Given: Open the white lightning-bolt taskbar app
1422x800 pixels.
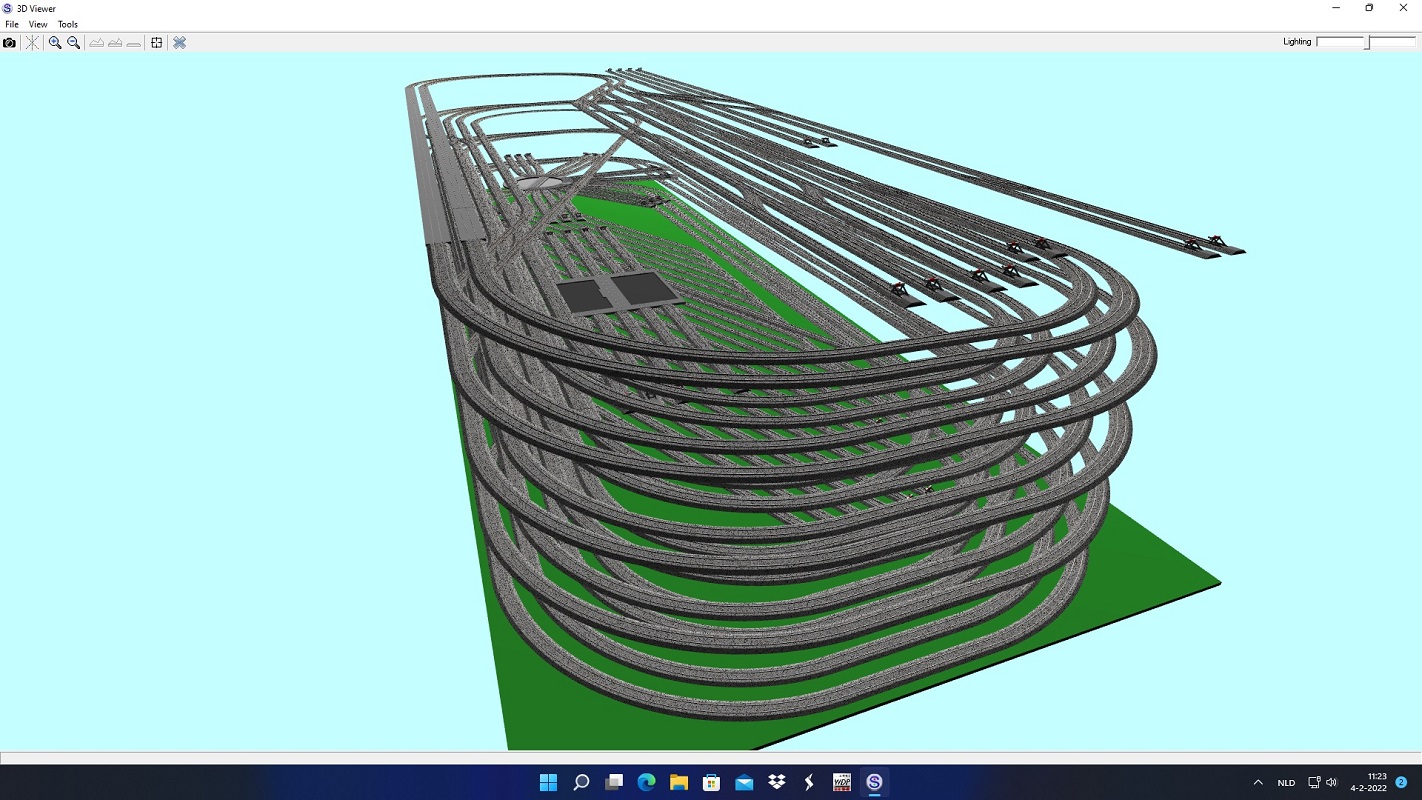Looking at the screenshot, I should 809,782.
